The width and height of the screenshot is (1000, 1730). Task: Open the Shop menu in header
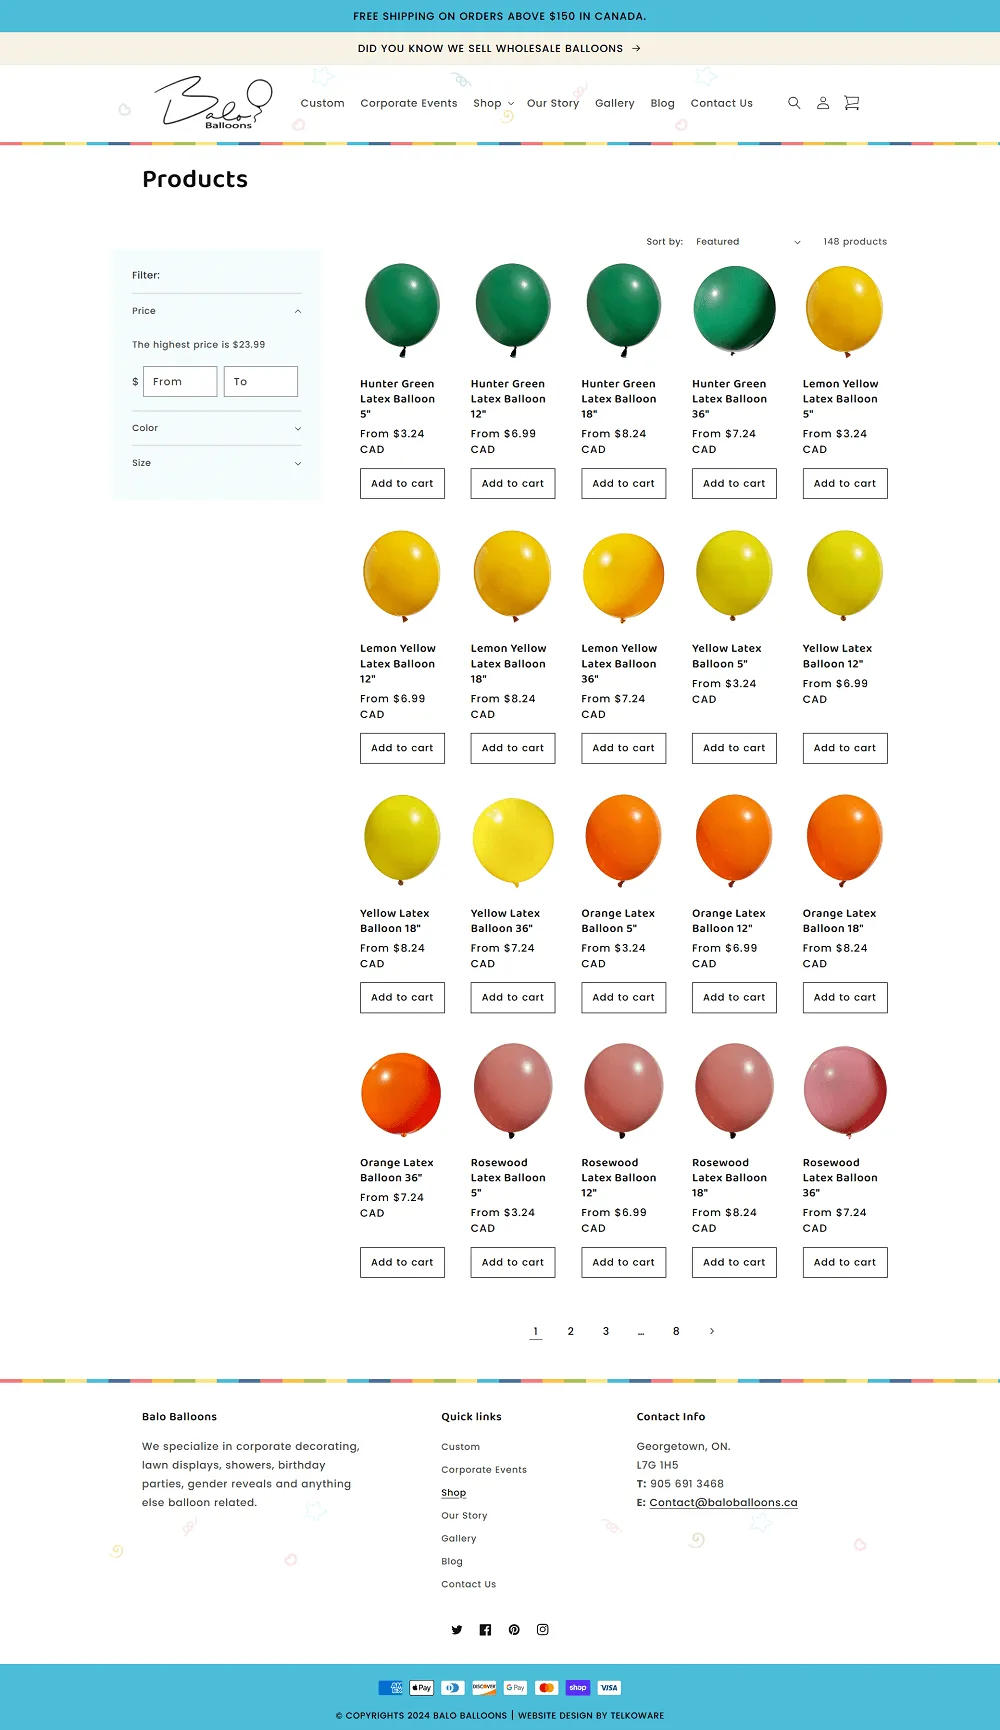[x=494, y=103]
